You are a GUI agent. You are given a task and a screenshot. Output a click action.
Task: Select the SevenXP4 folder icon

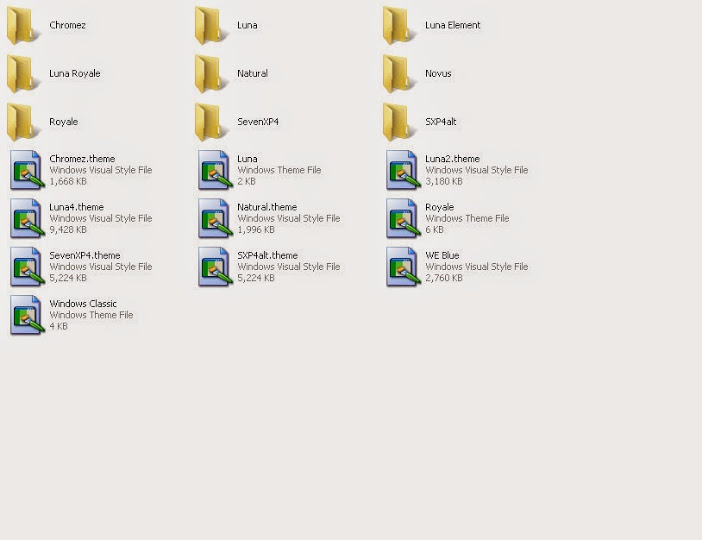pyautogui.click(x=210, y=122)
